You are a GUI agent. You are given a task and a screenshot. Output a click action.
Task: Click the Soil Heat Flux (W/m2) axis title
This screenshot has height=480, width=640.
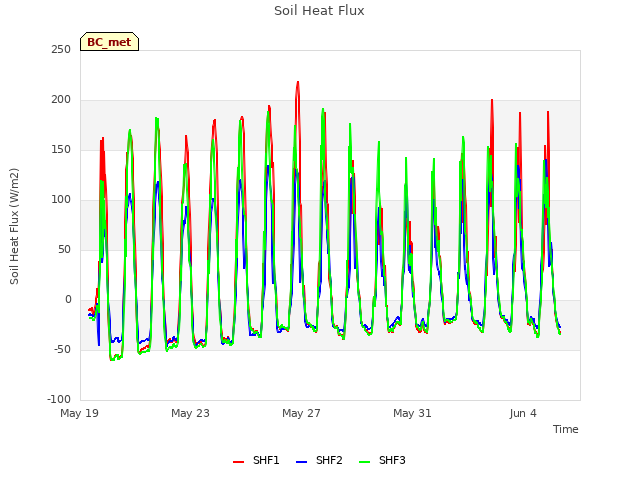click(x=14, y=226)
